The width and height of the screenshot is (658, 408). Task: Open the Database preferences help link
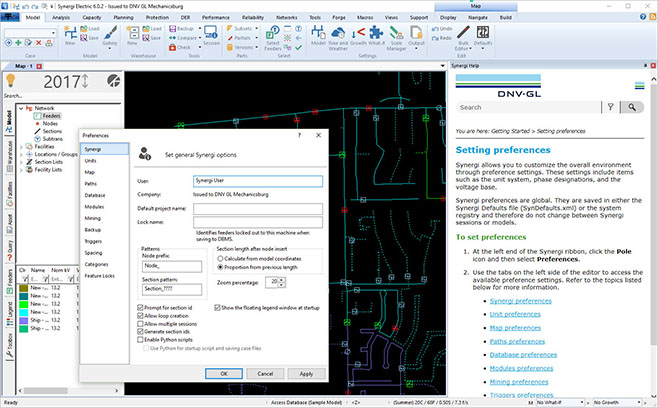point(523,355)
